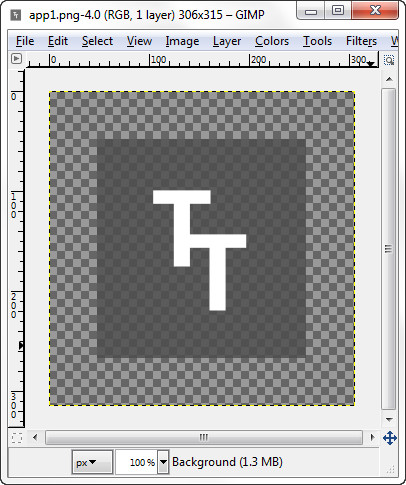Open the px unit dropdown
This screenshot has width=406, height=485.
pos(92,462)
